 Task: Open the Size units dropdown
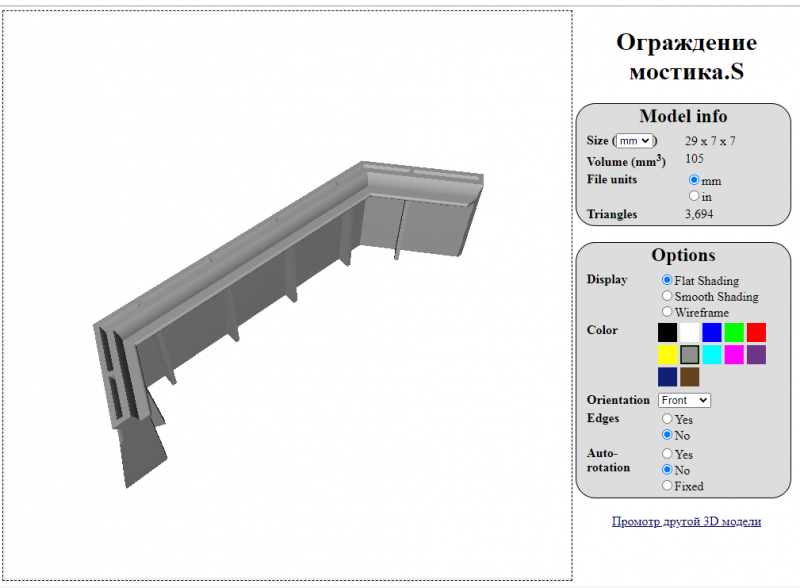(x=634, y=142)
